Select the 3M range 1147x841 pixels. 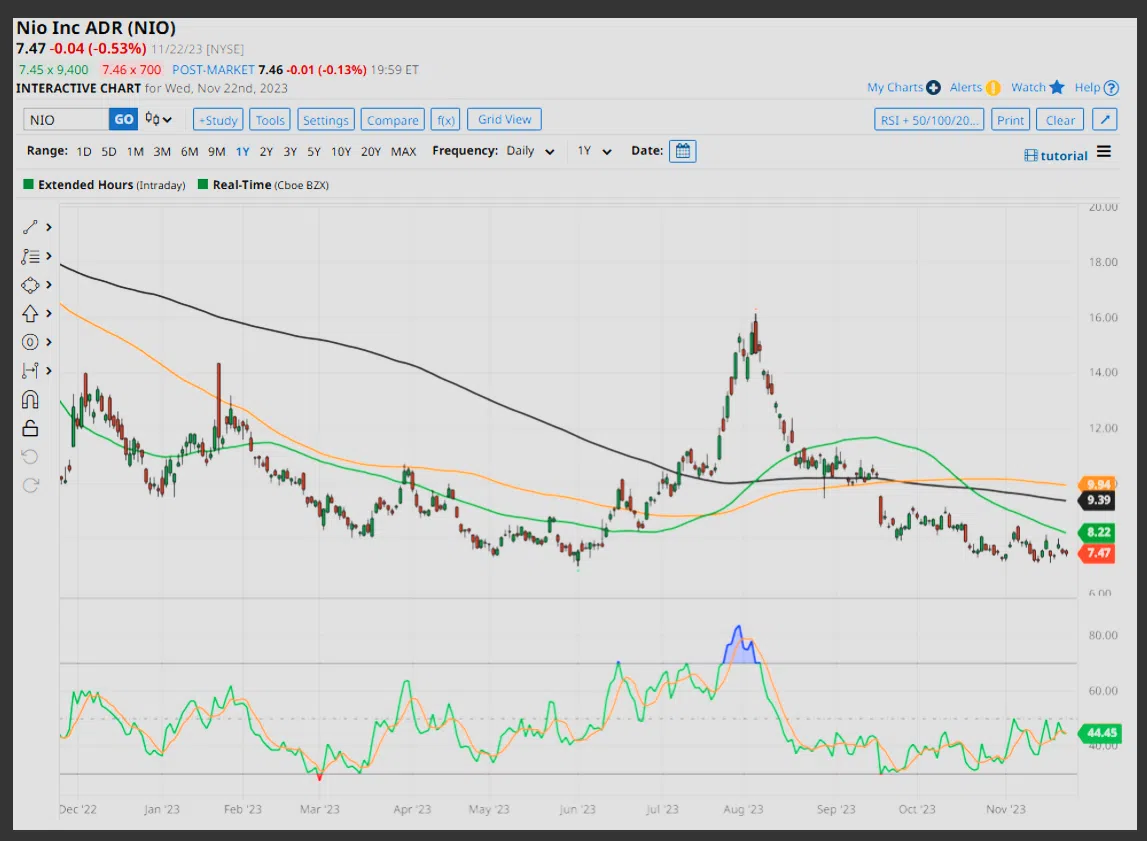coord(162,151)
